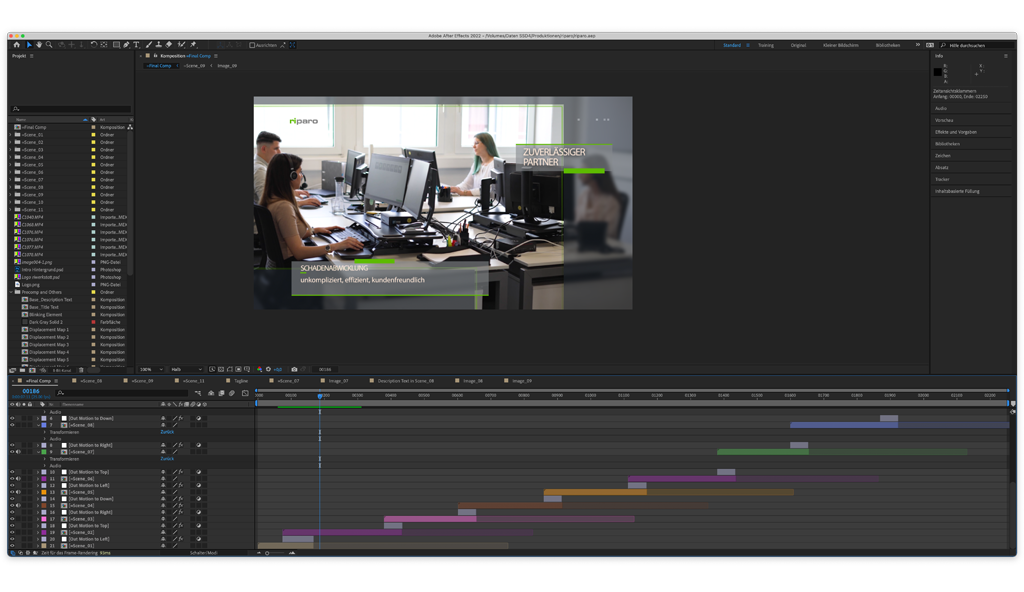The height and width of the screenshot is (592, 1024).
Task: Switch to the Tagline timeline tab
Action: 240,381
